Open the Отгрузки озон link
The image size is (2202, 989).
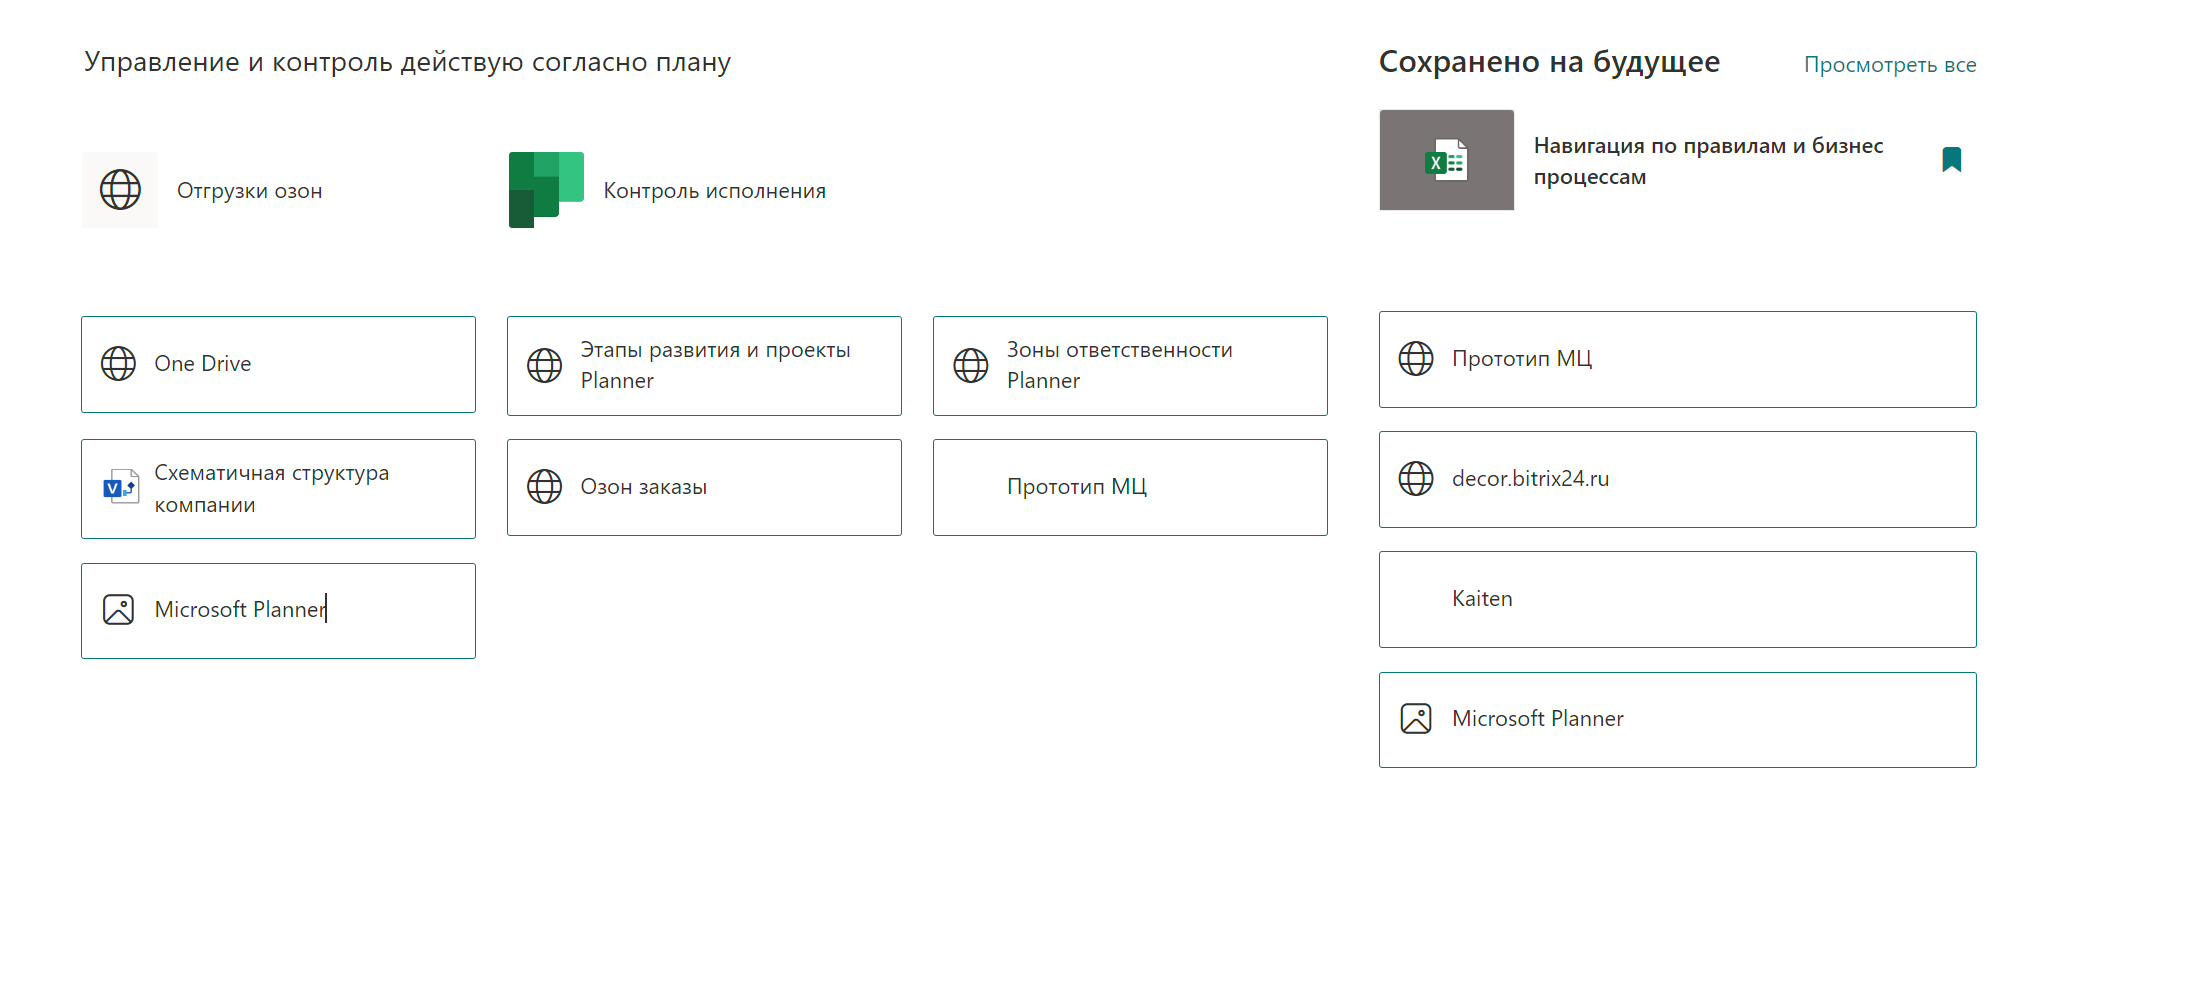pyautogui.click(x=249, y=191)
